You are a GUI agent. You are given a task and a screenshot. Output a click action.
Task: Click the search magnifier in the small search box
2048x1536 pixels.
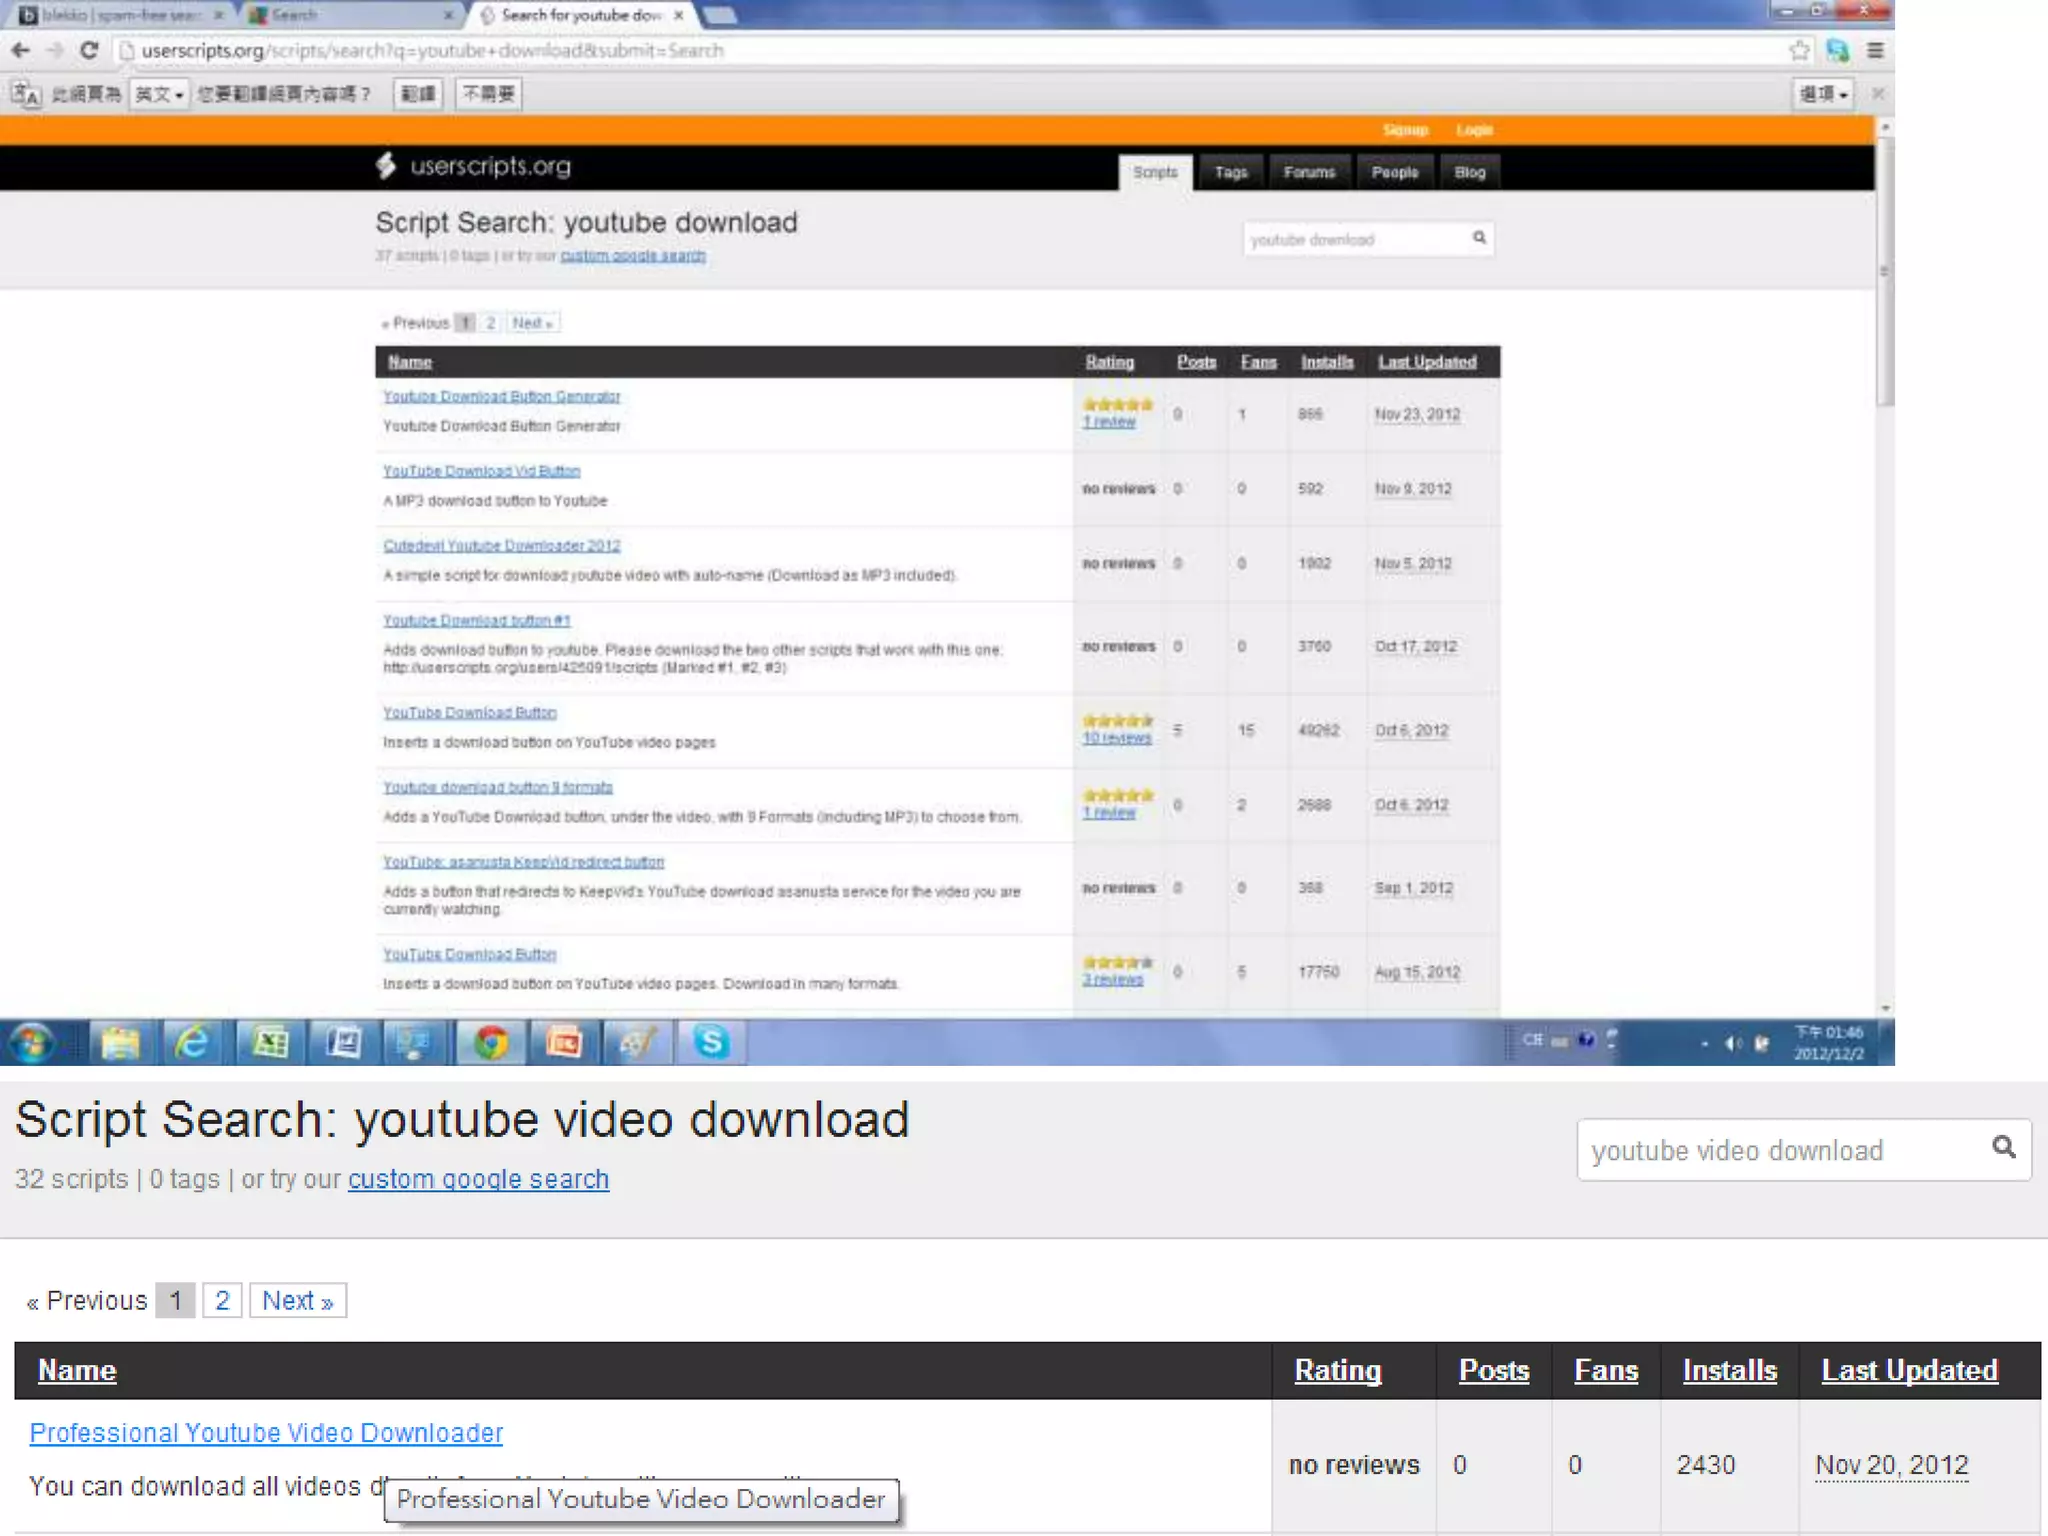tap(1479, 238)
